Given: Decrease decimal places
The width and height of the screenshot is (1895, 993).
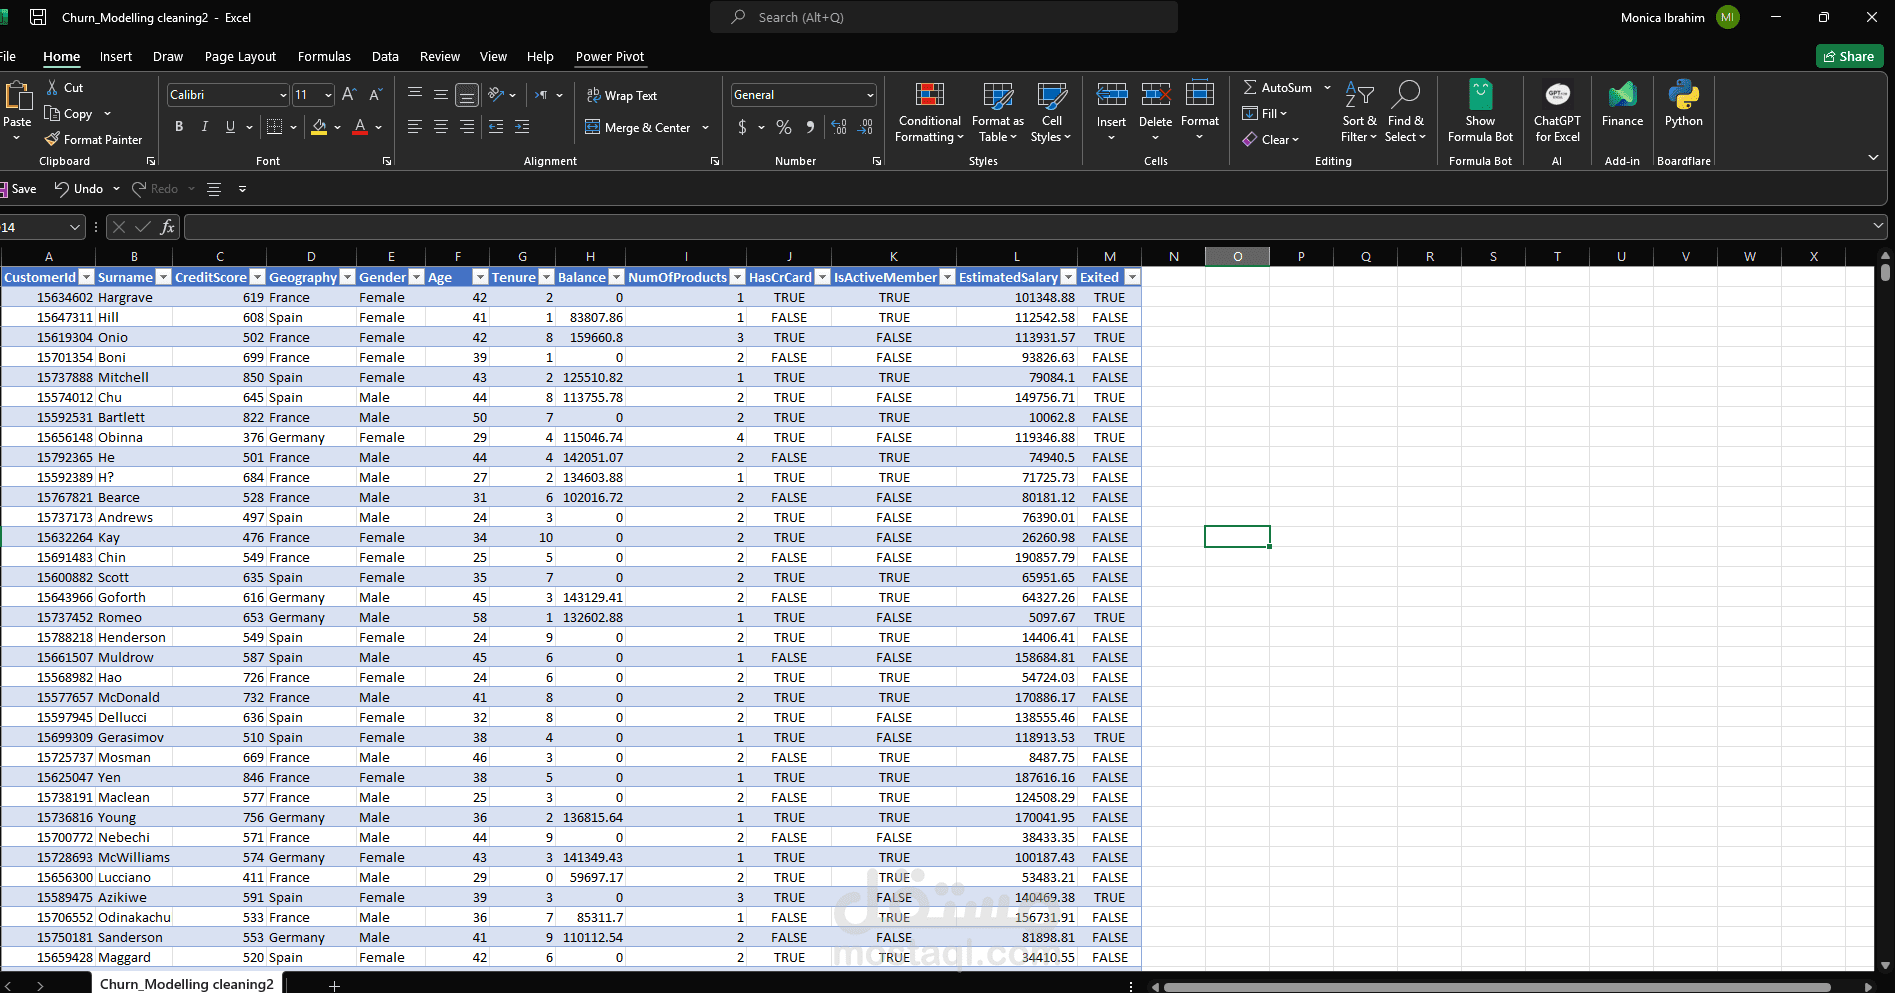Looking at the screenshot, I should tap(866, 127).
